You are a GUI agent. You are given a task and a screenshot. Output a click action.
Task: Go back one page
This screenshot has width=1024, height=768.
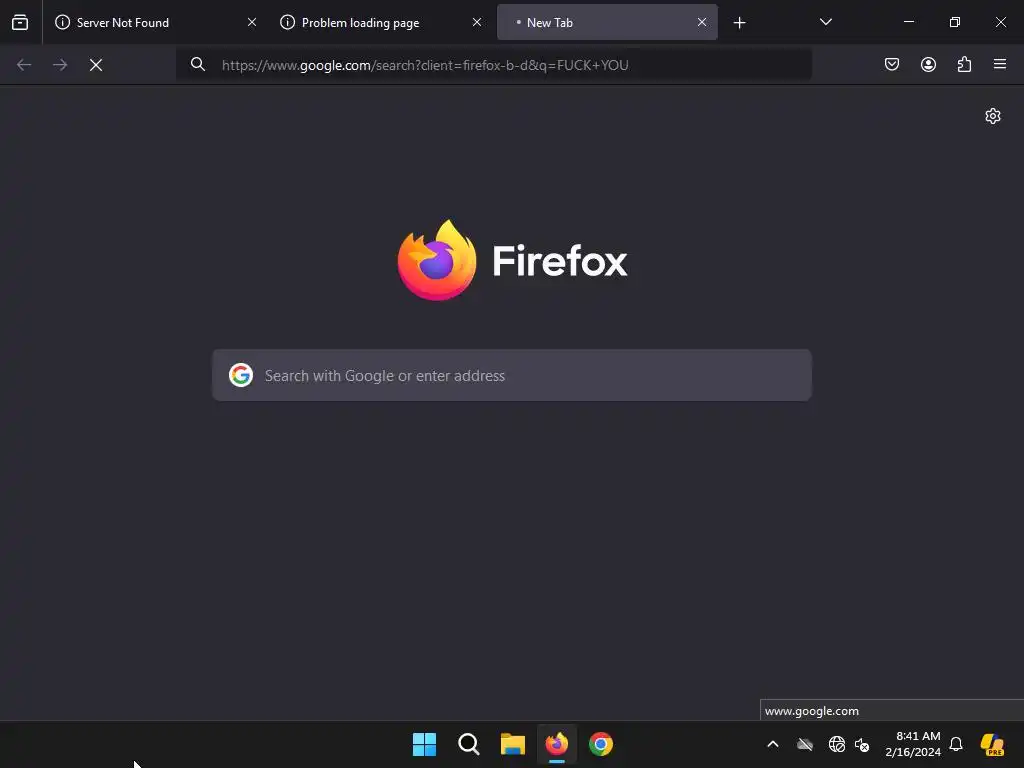pos(24,65)
